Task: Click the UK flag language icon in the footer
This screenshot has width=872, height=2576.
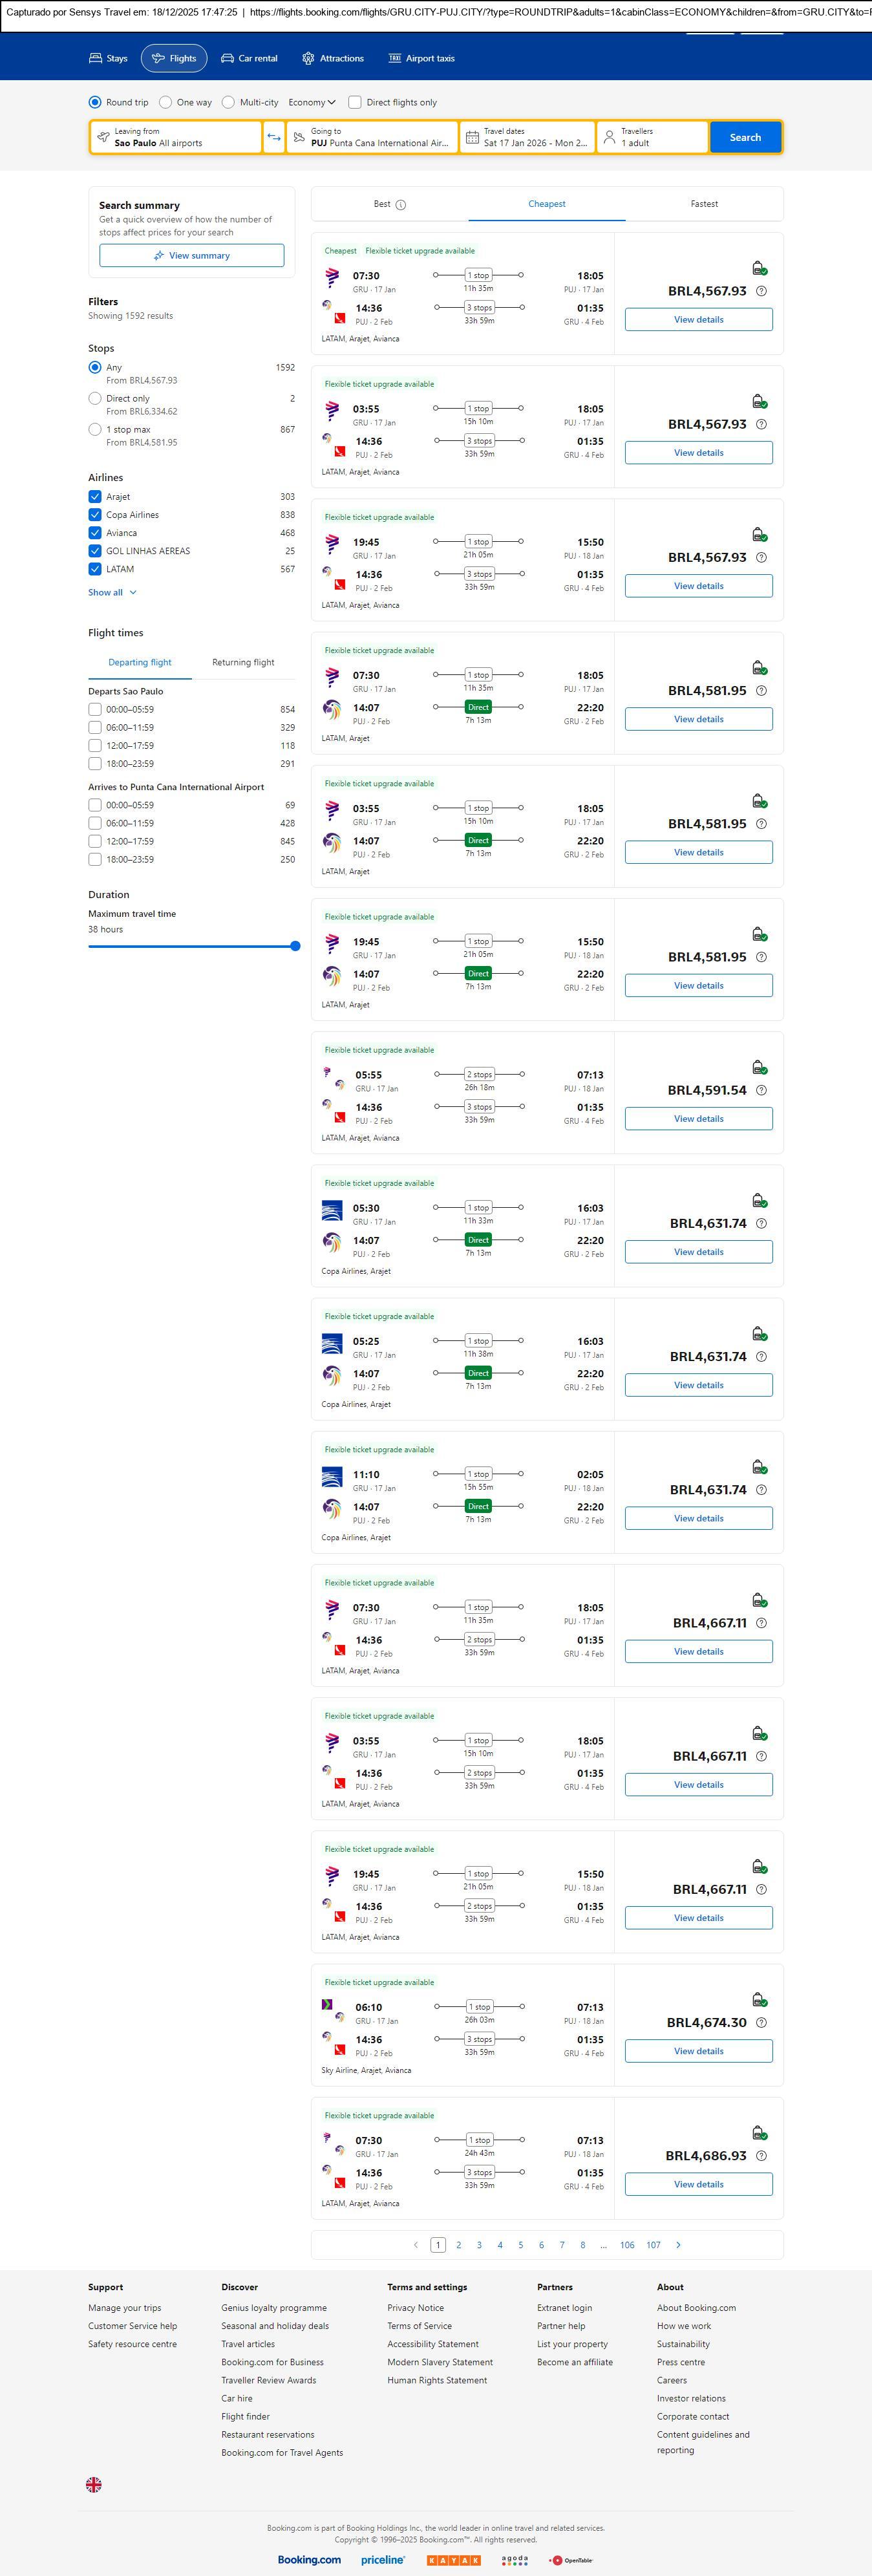Action: [x=94, y=2483]
